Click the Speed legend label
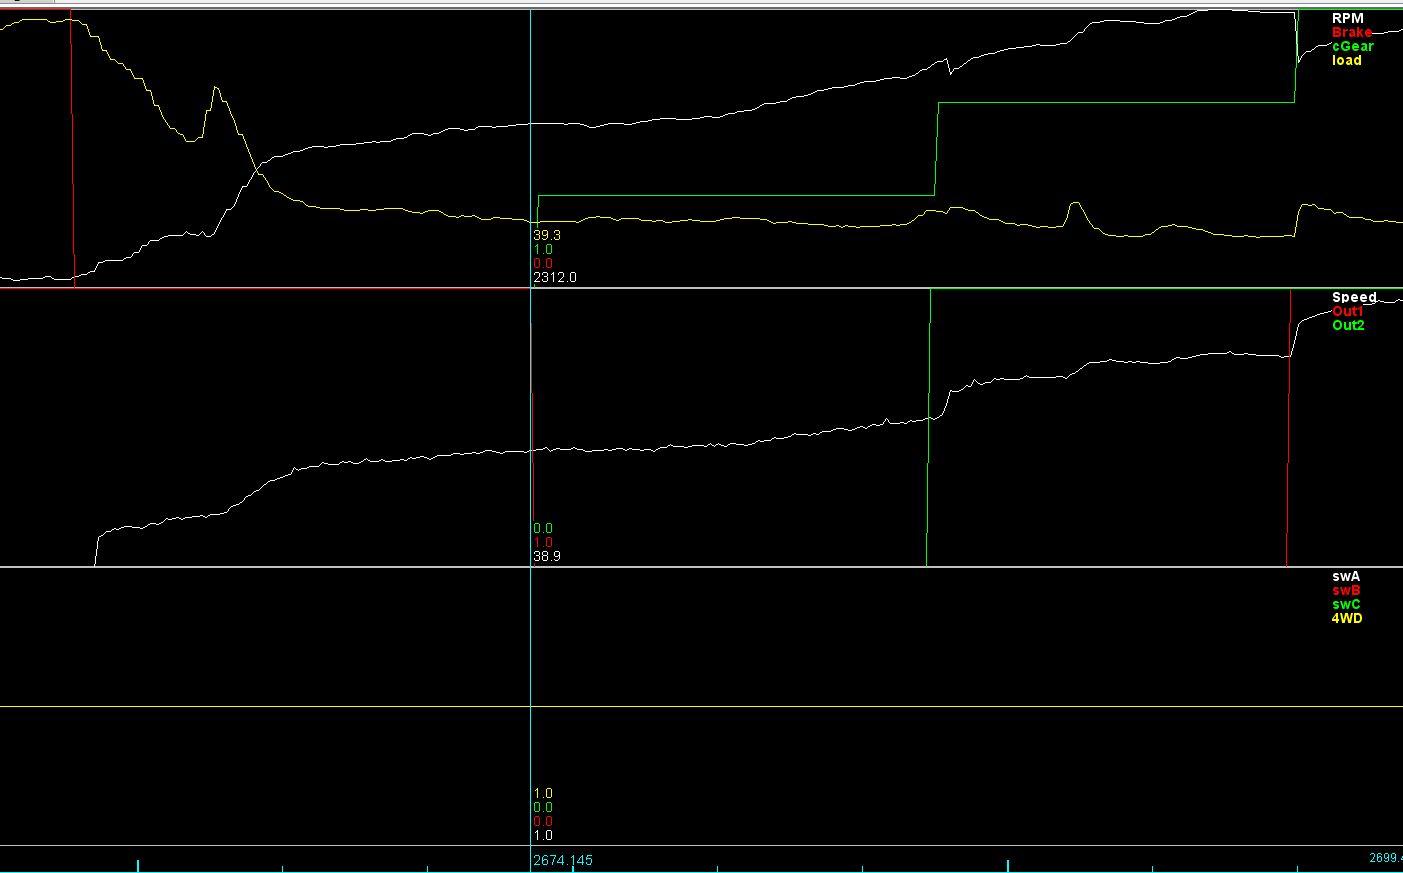Screen dimensions: 1403x873 tap(1353, 297)
